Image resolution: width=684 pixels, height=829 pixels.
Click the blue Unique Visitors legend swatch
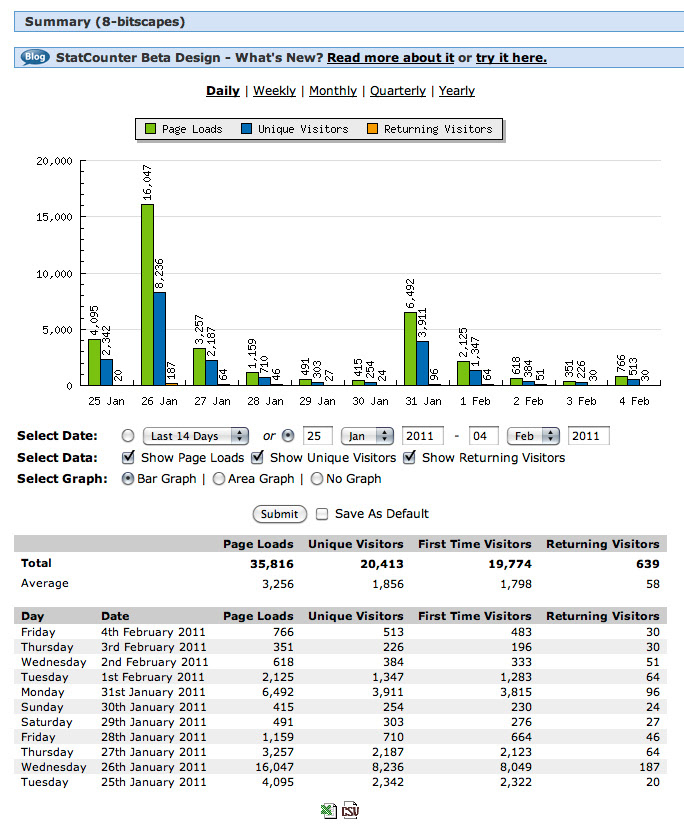click(x=246, y=128)
